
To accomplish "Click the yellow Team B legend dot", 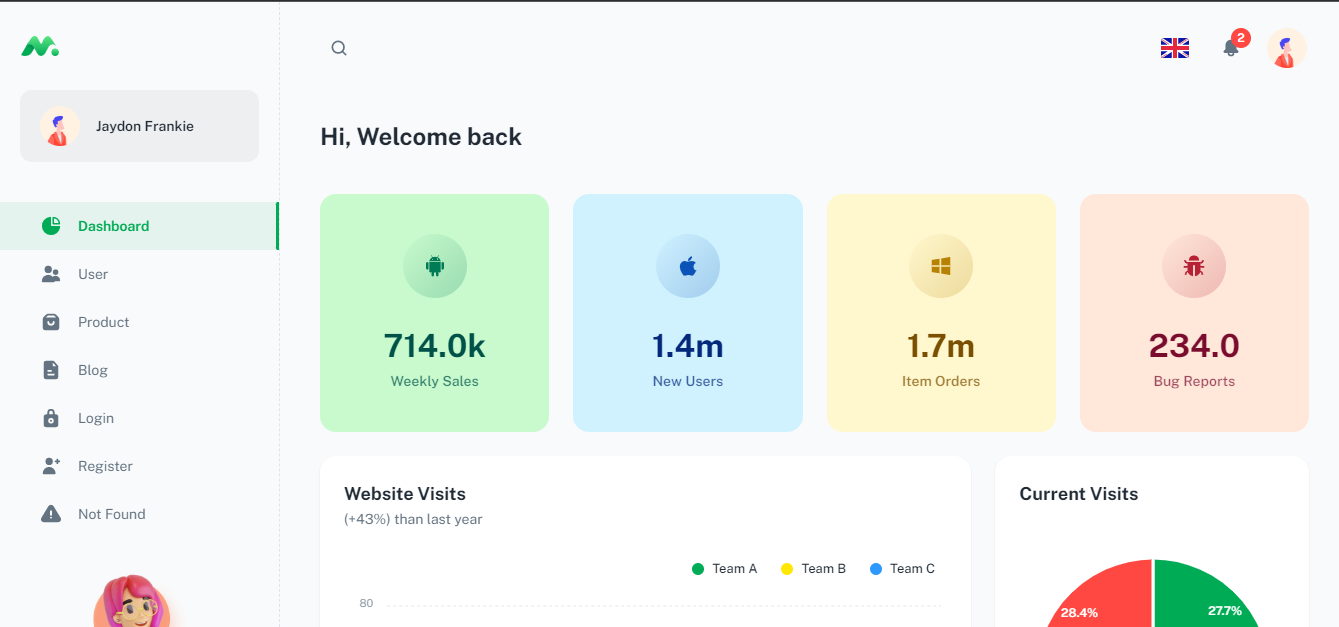I will click(787, 569).
